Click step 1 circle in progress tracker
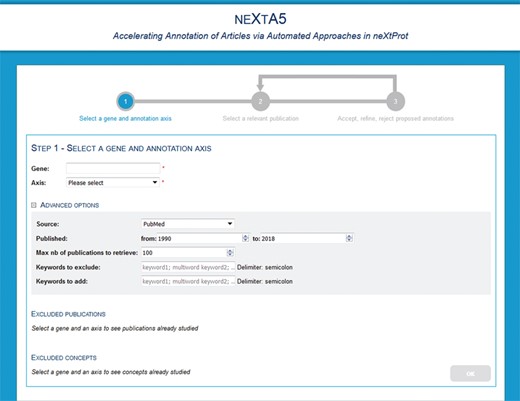 125,101
